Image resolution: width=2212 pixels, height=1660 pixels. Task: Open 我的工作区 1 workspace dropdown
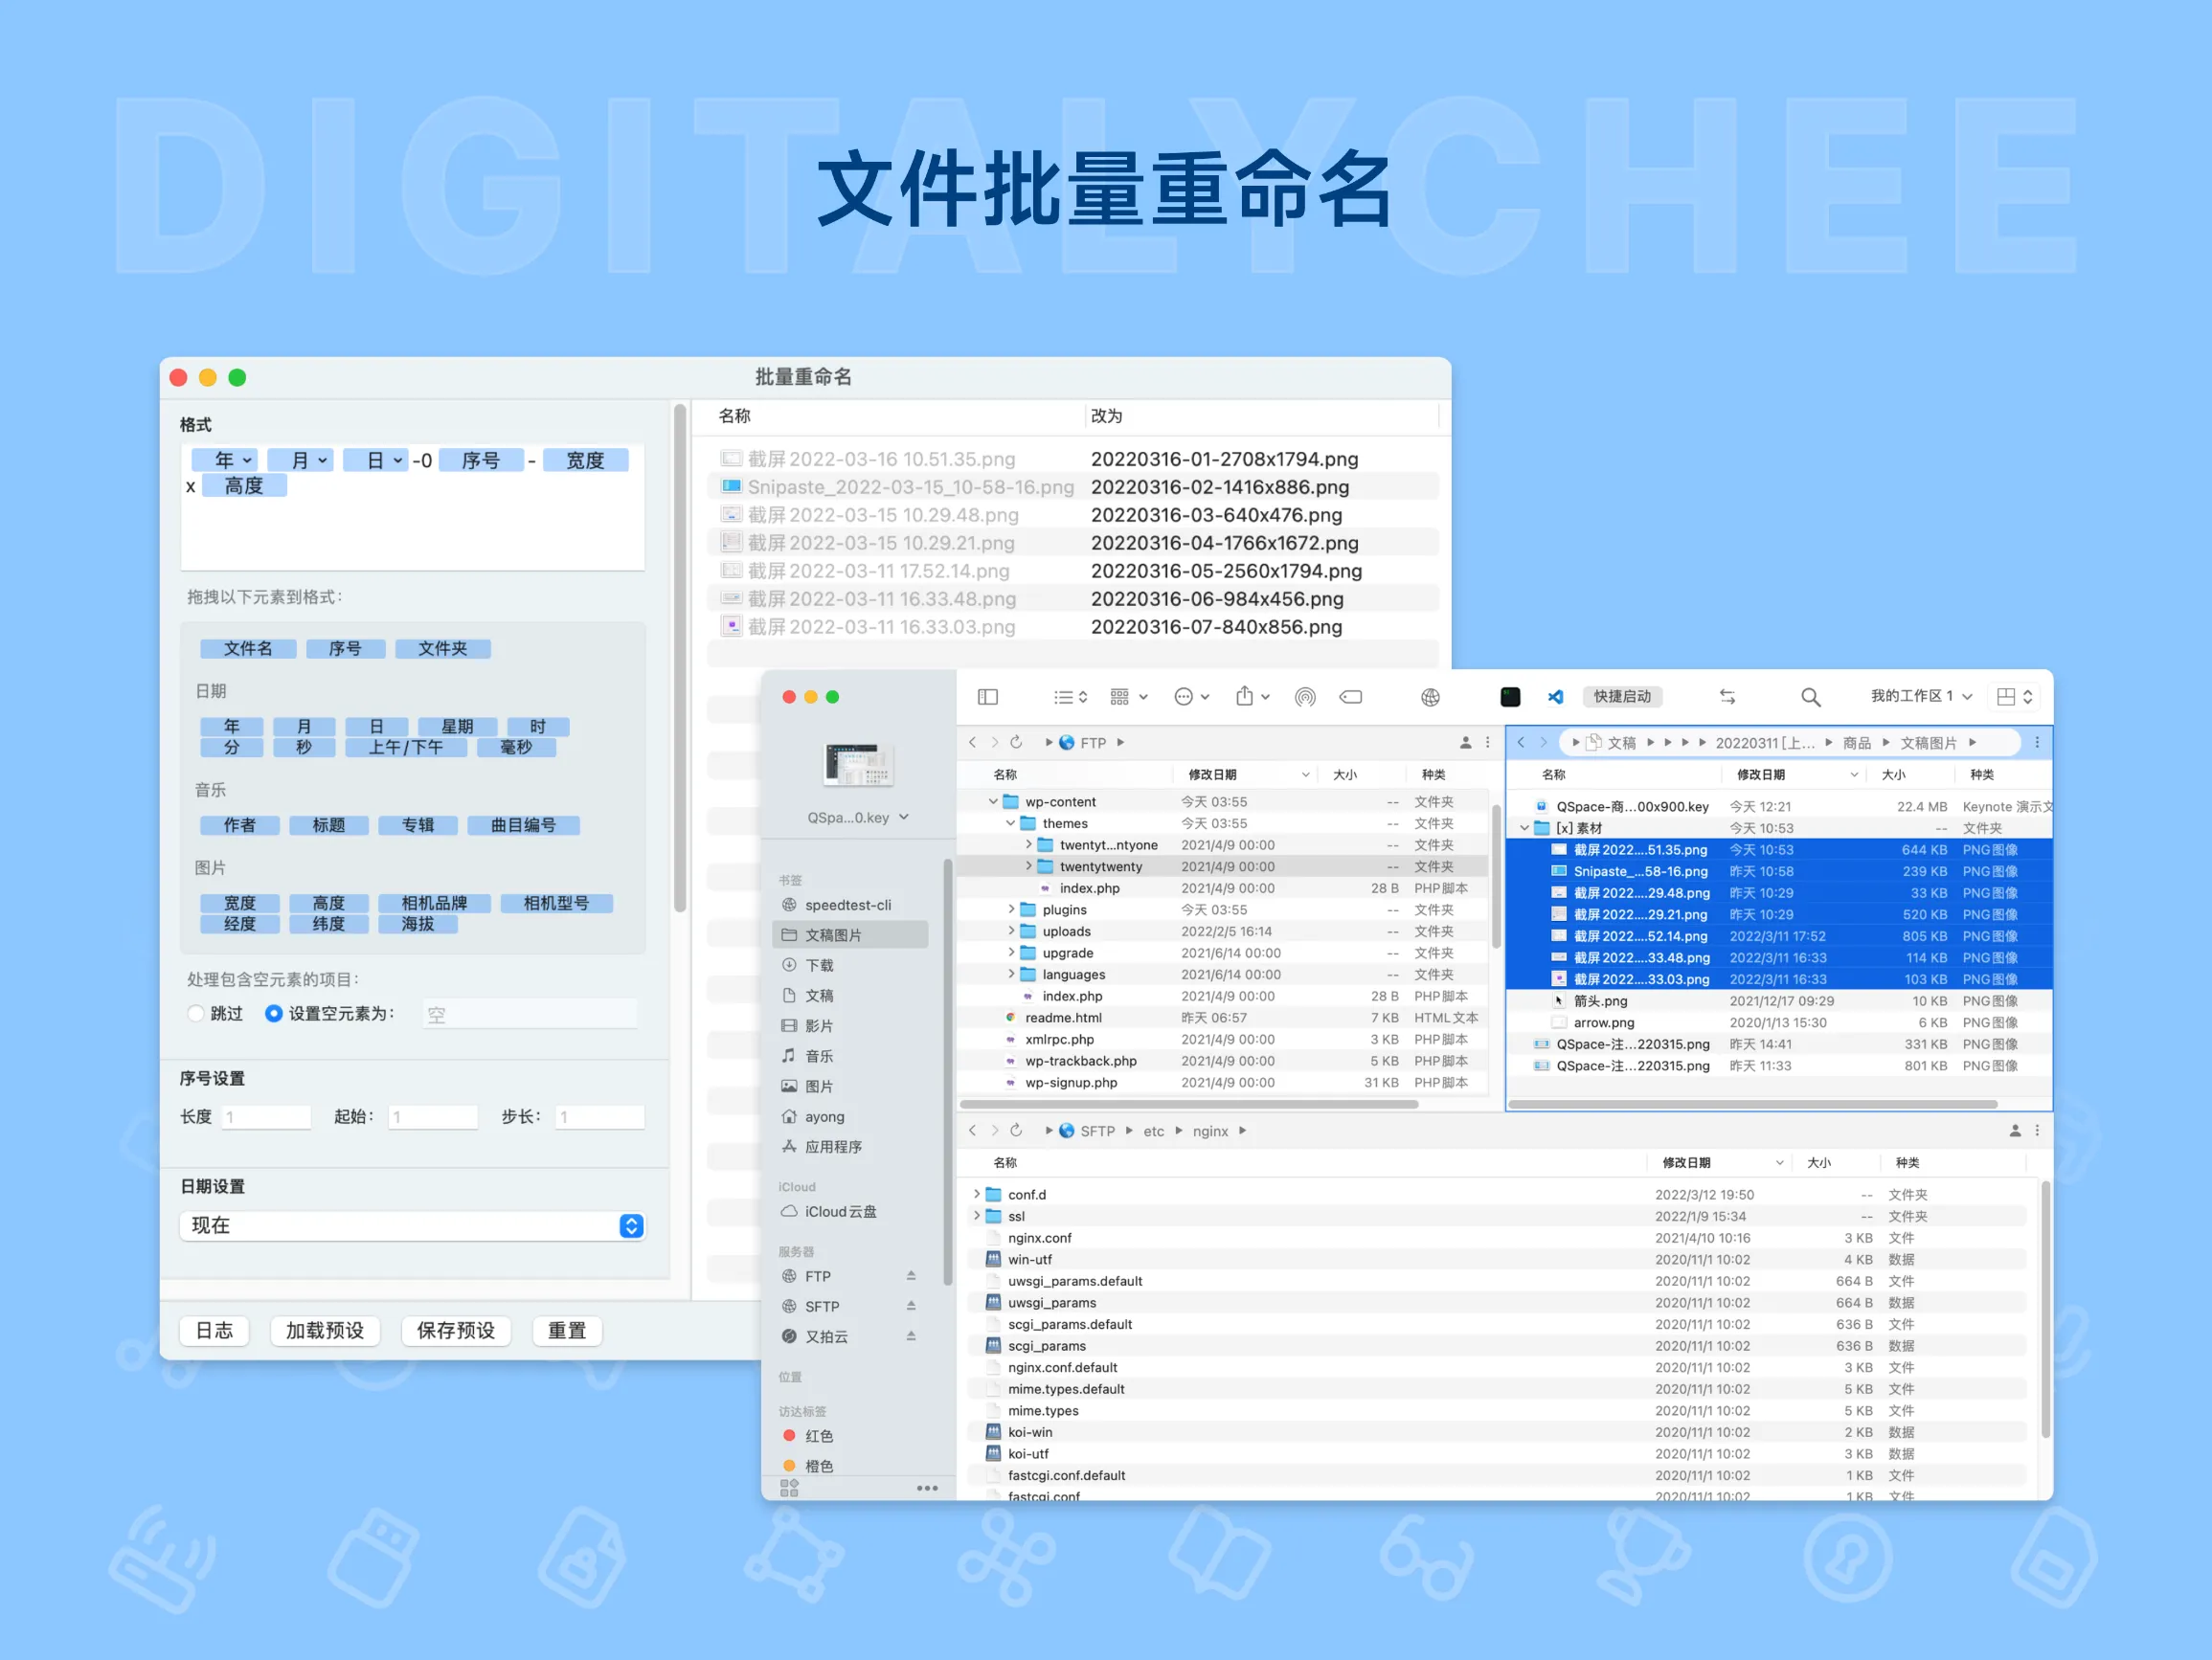pyautogui.click(x=1920, y=697)
